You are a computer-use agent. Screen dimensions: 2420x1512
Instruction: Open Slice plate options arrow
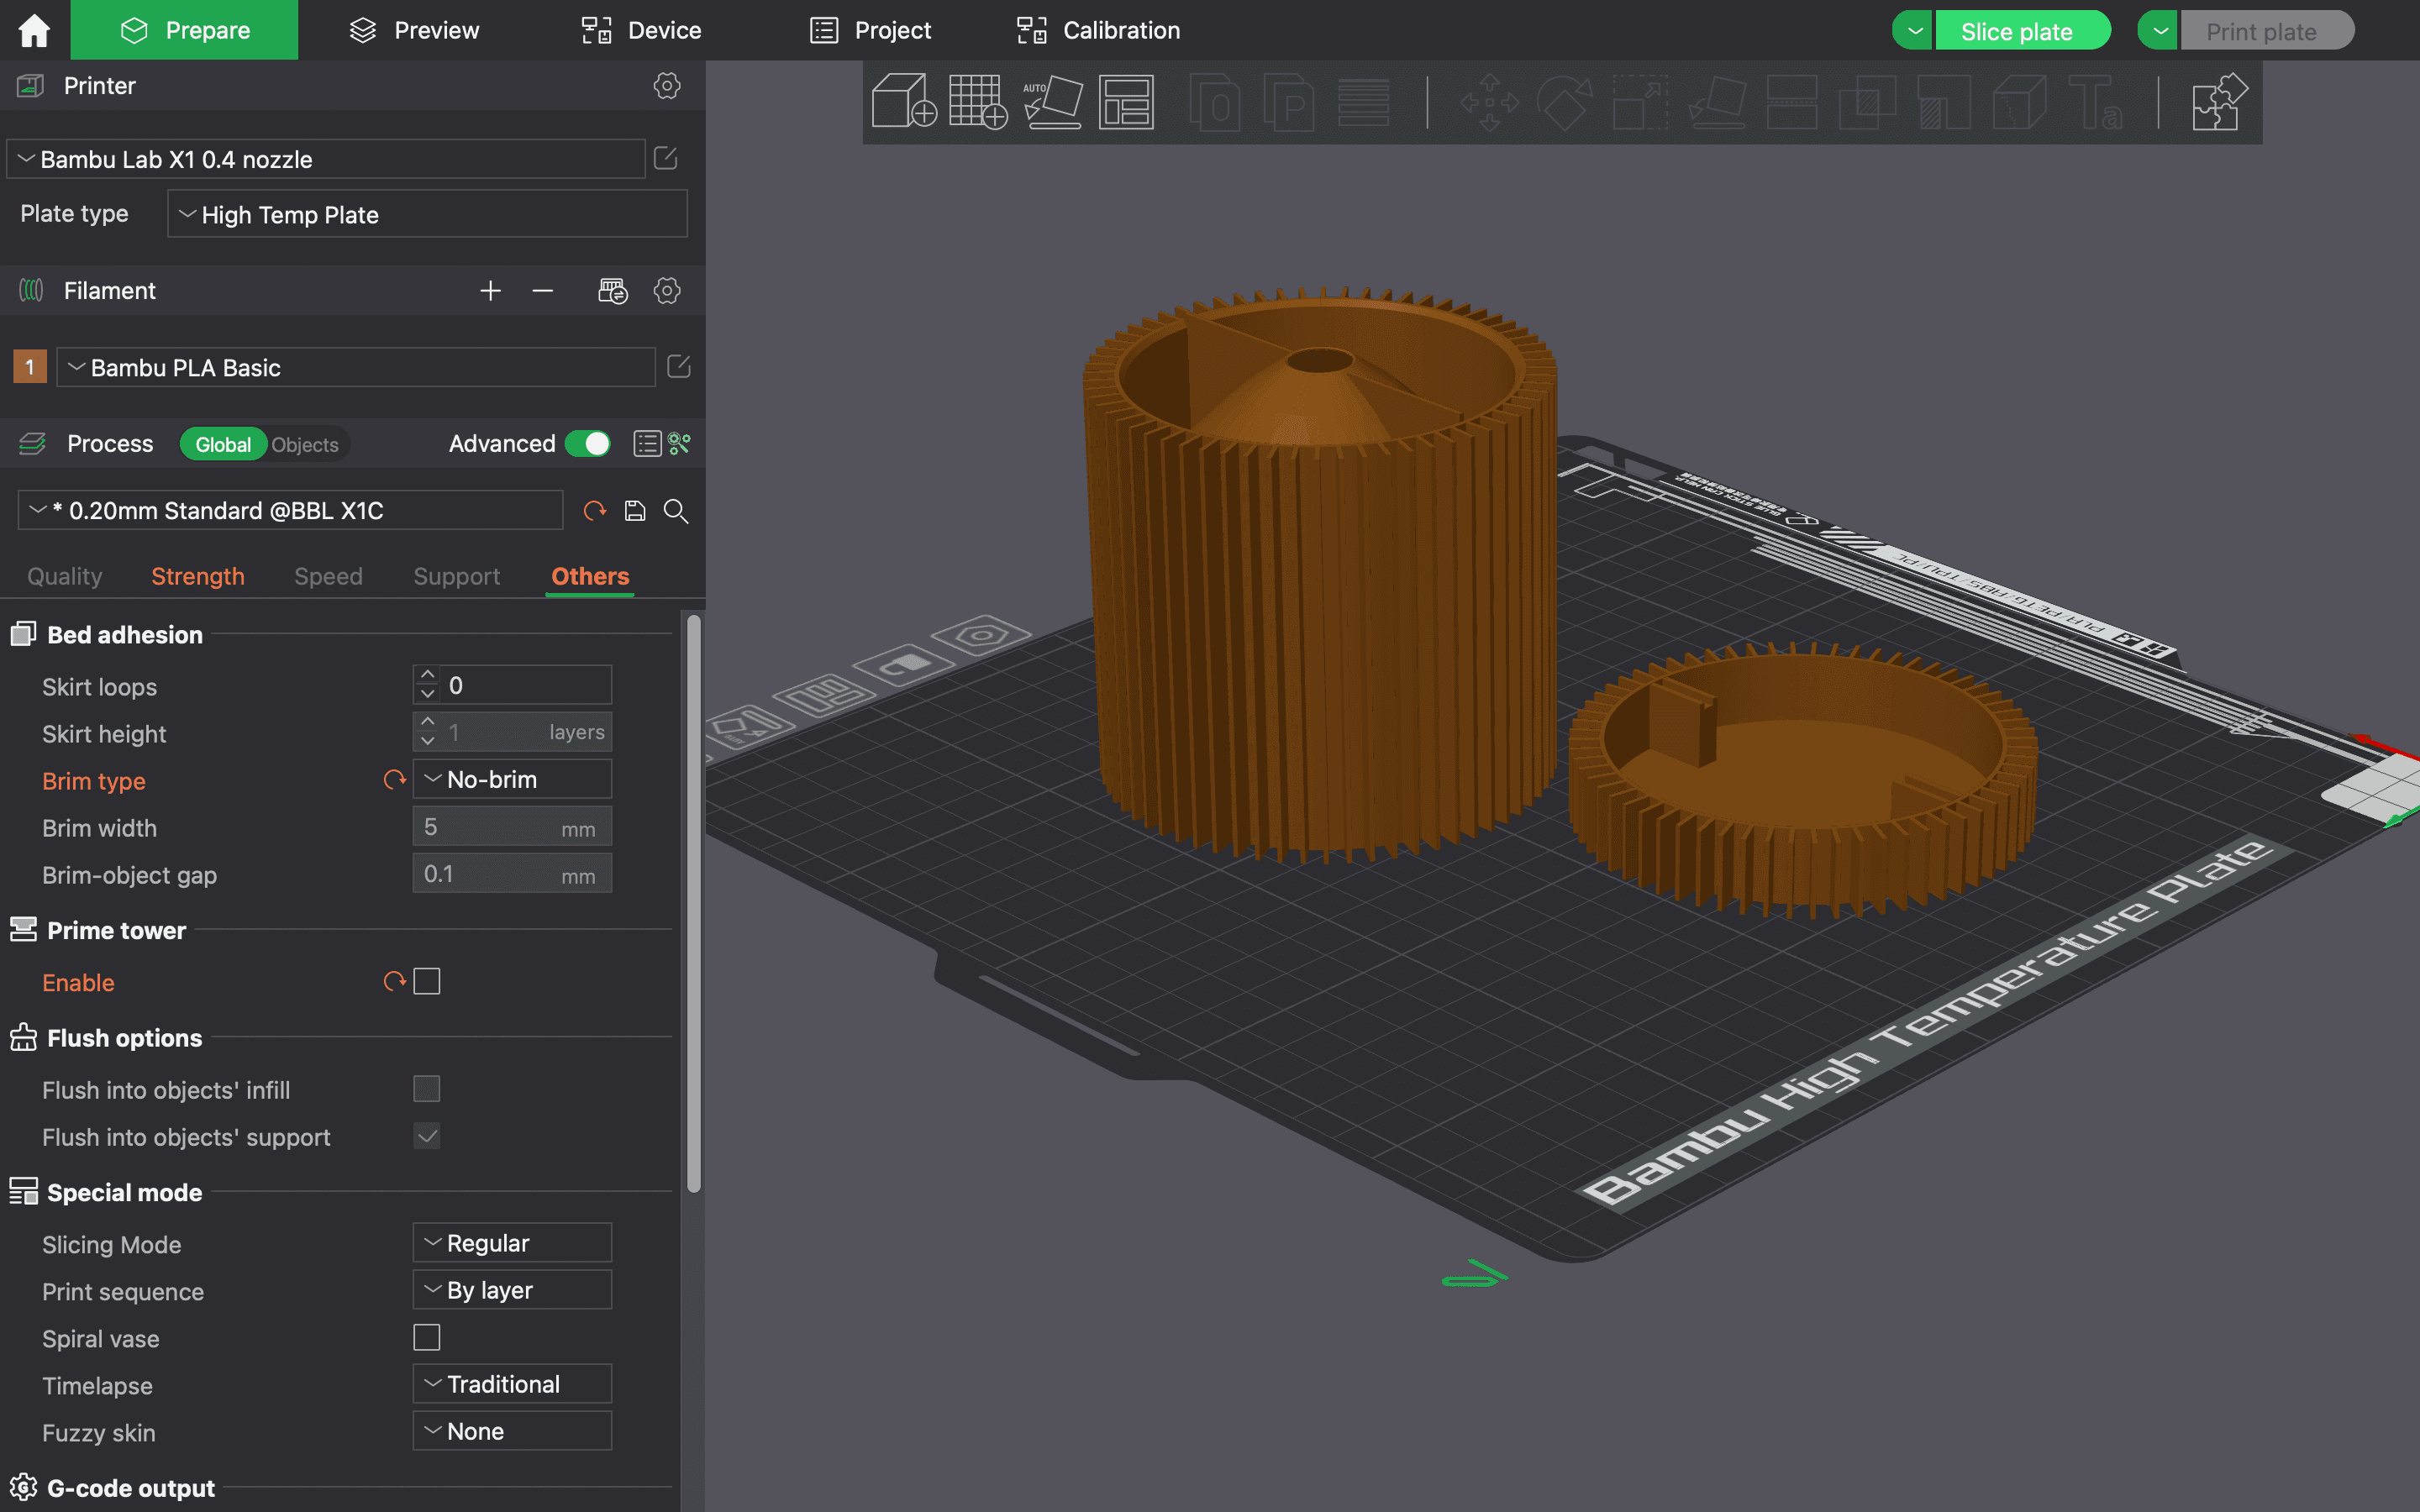(x=1913, y=30)
